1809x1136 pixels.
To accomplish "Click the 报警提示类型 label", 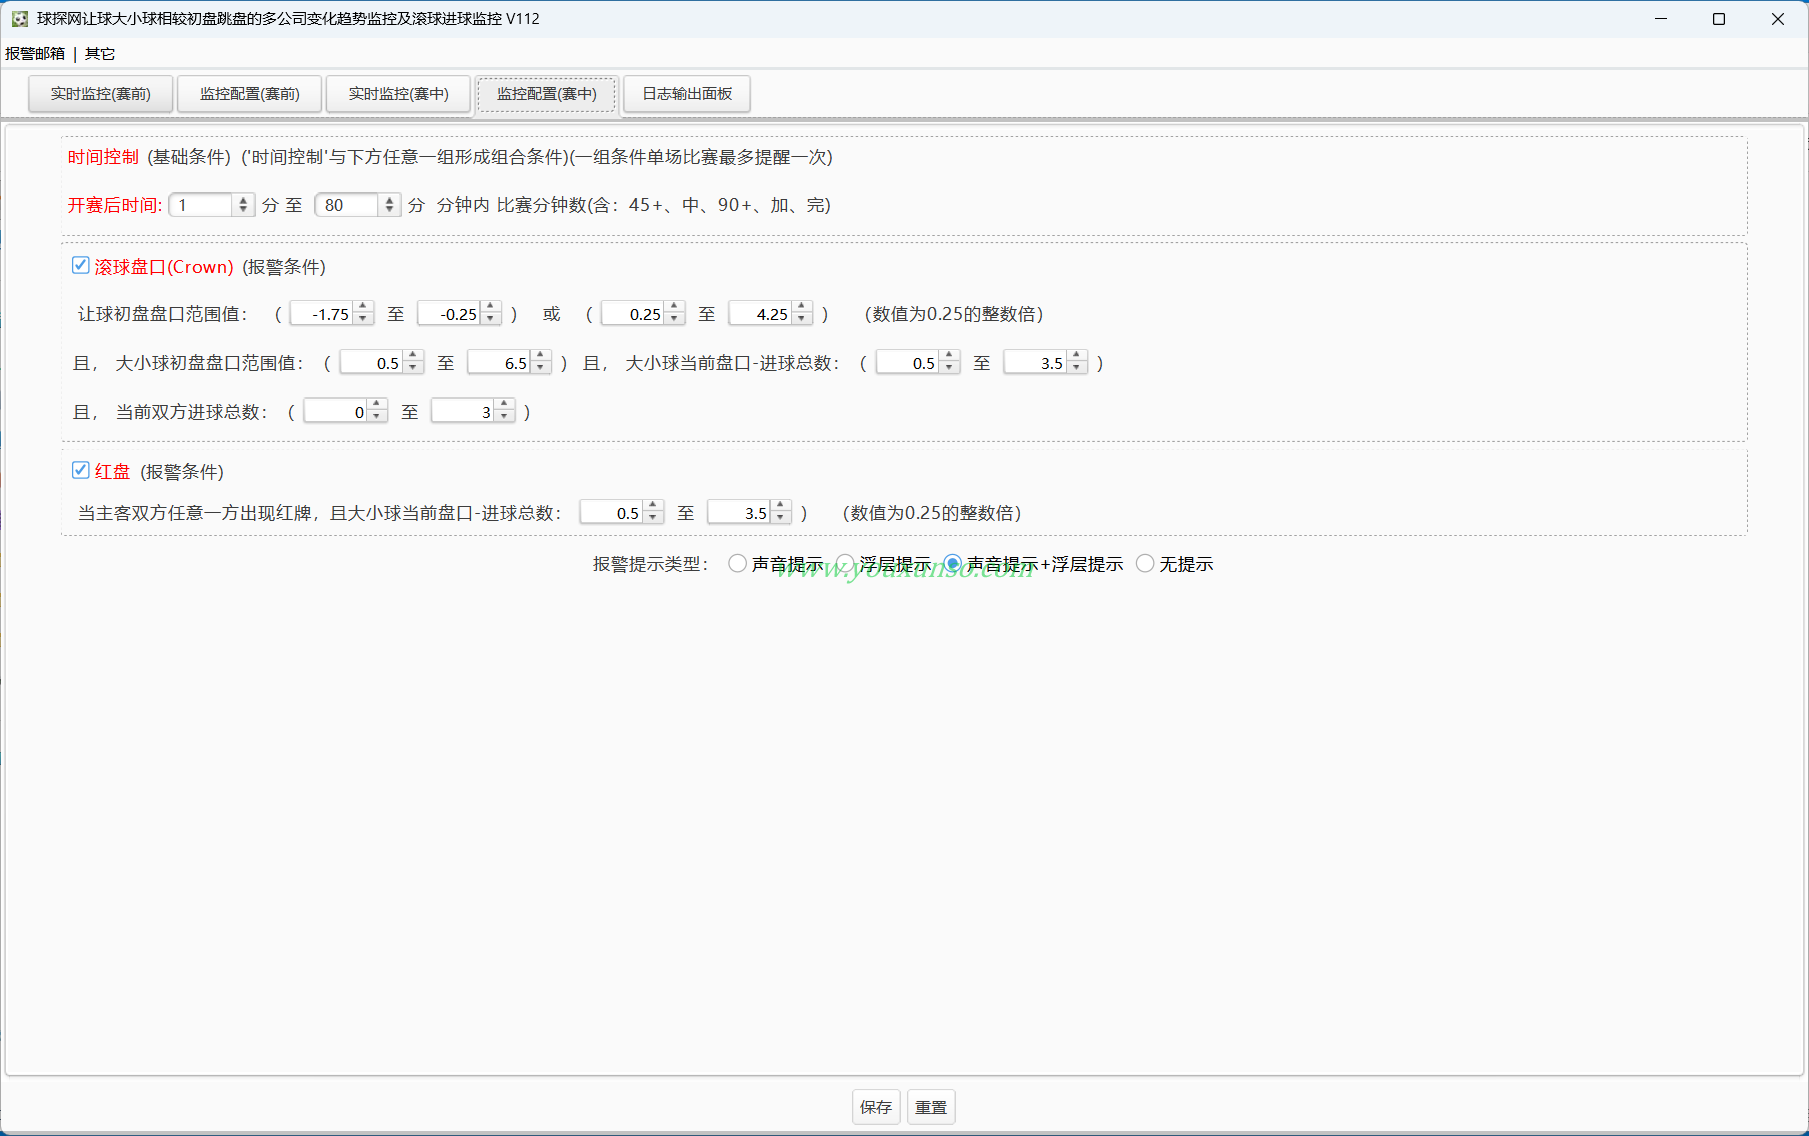I will click(x=651, y=564).
